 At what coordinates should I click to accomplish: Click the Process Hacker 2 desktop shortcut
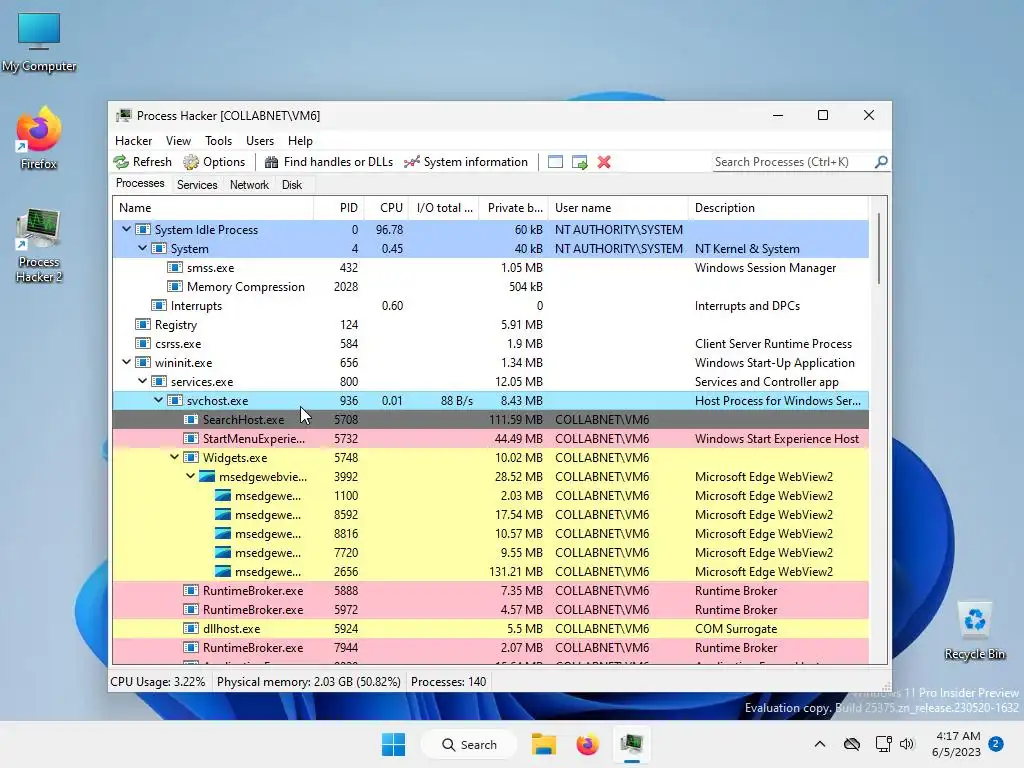point(39,245)
